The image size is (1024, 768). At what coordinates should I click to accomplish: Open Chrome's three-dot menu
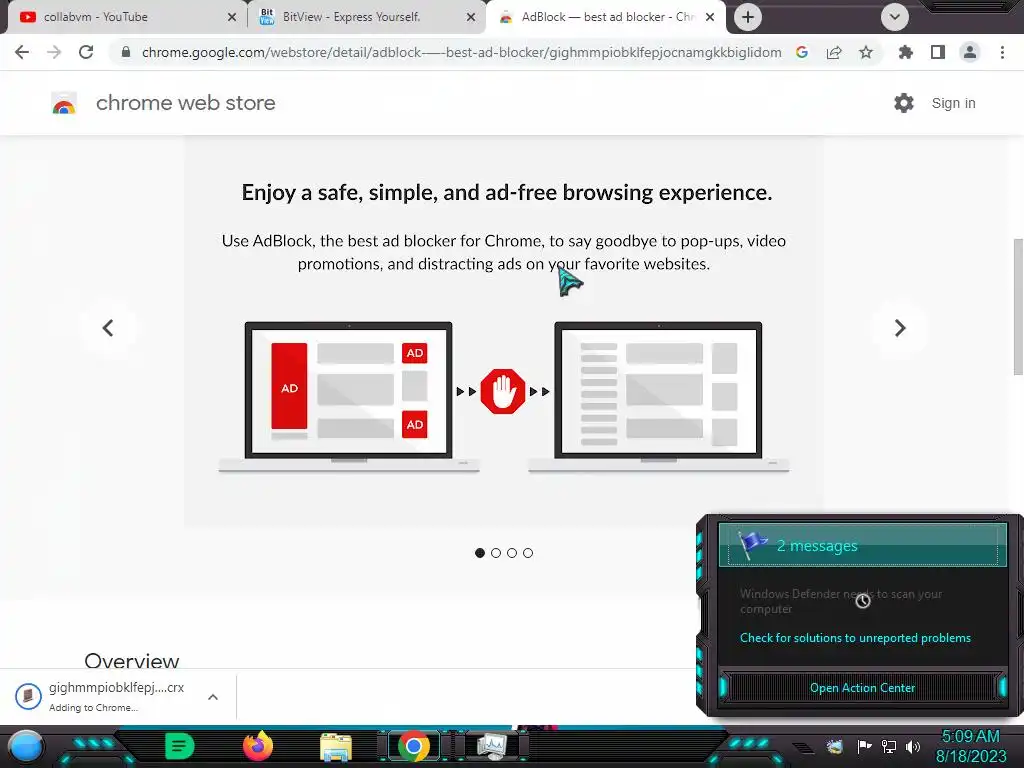1002,52
